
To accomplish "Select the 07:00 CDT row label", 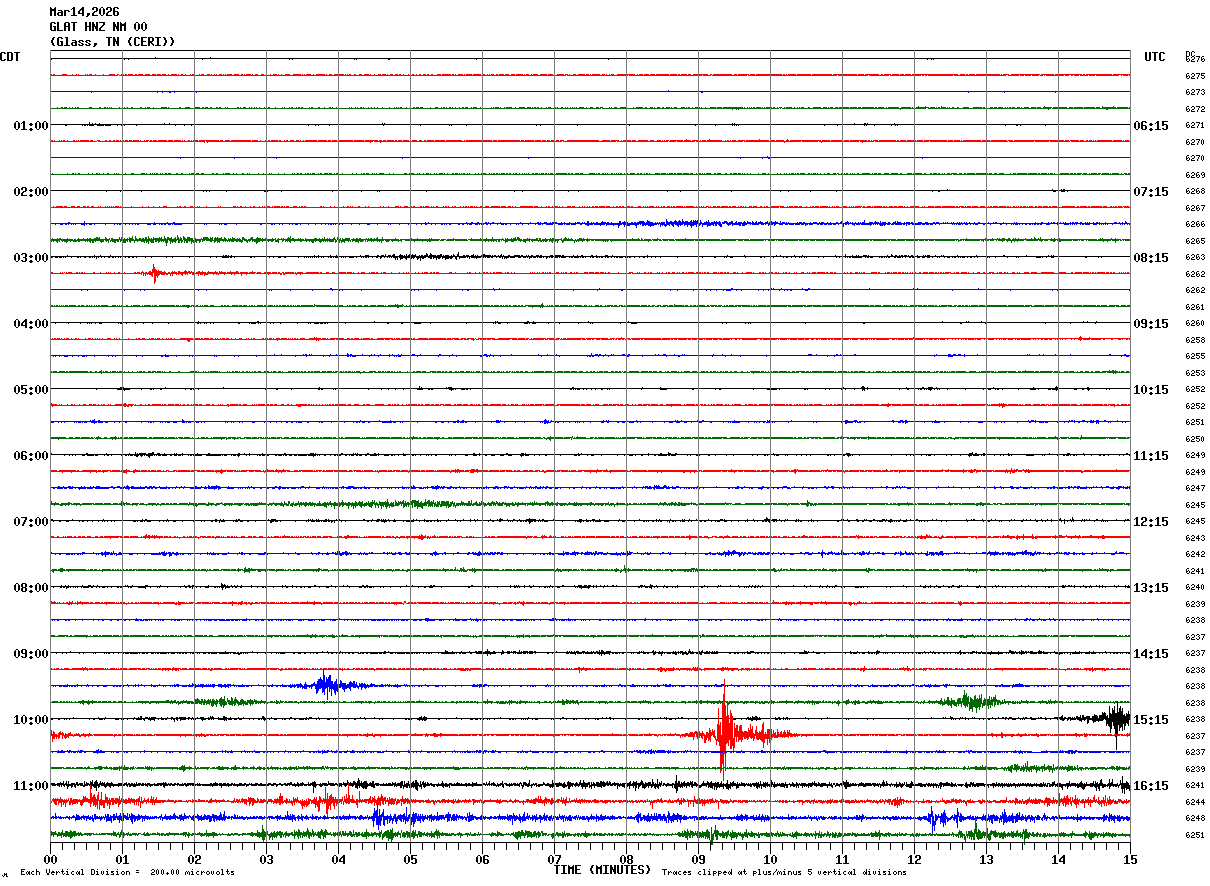I will 31,522.
